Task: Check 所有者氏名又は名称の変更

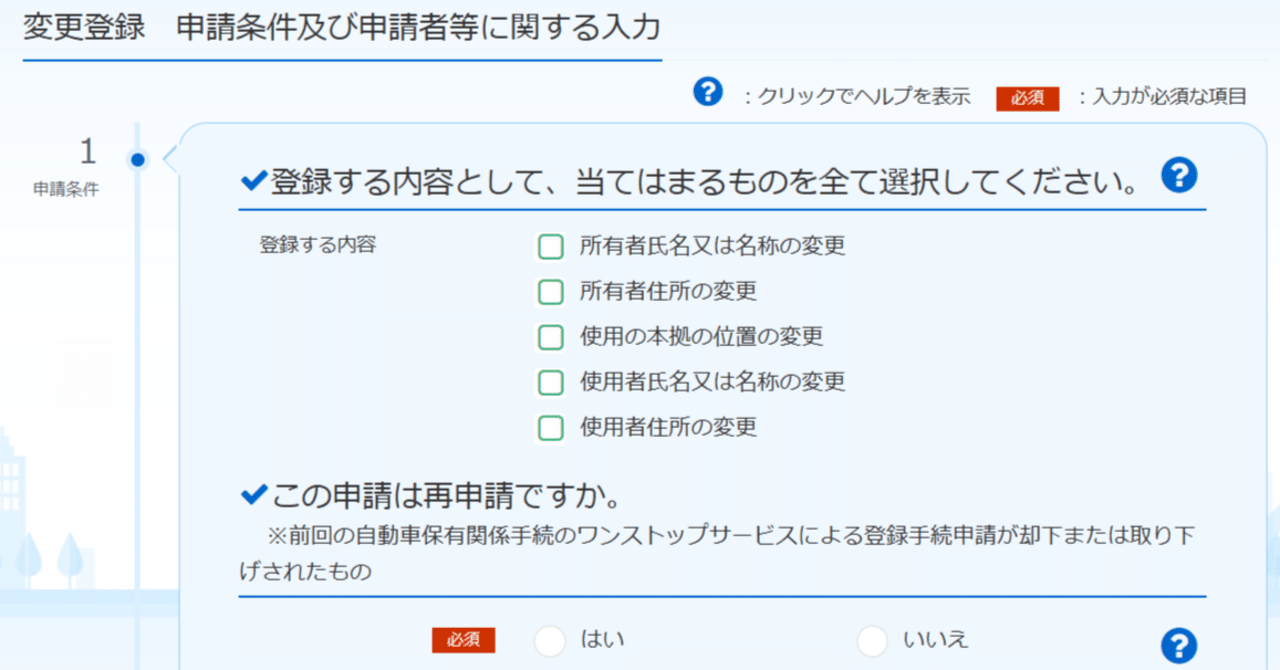Action: point(550,246)
